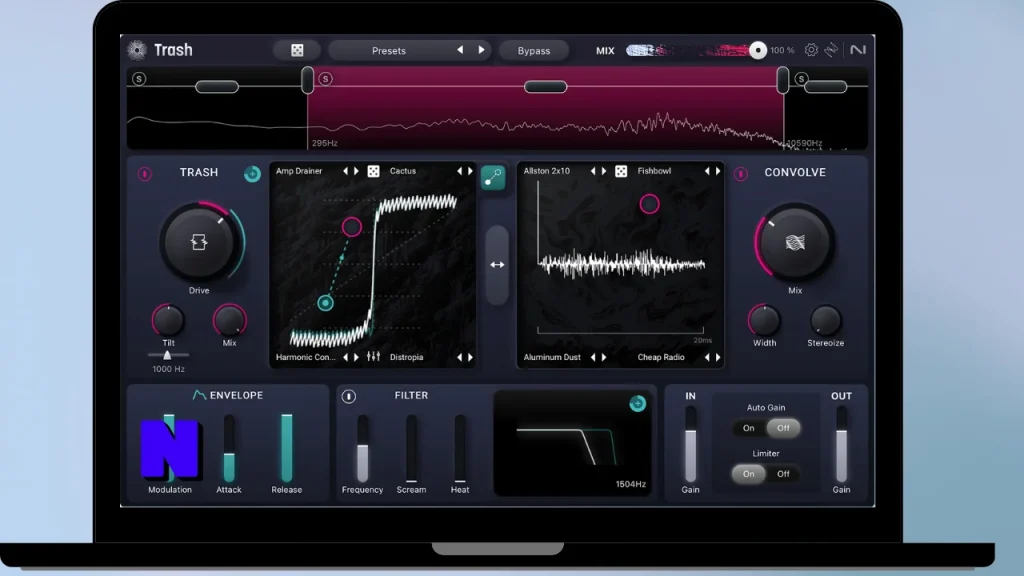This screenshot has height=576, width=1024.
Task: Click the icon next to the settings gear
Action: point(831,50)
